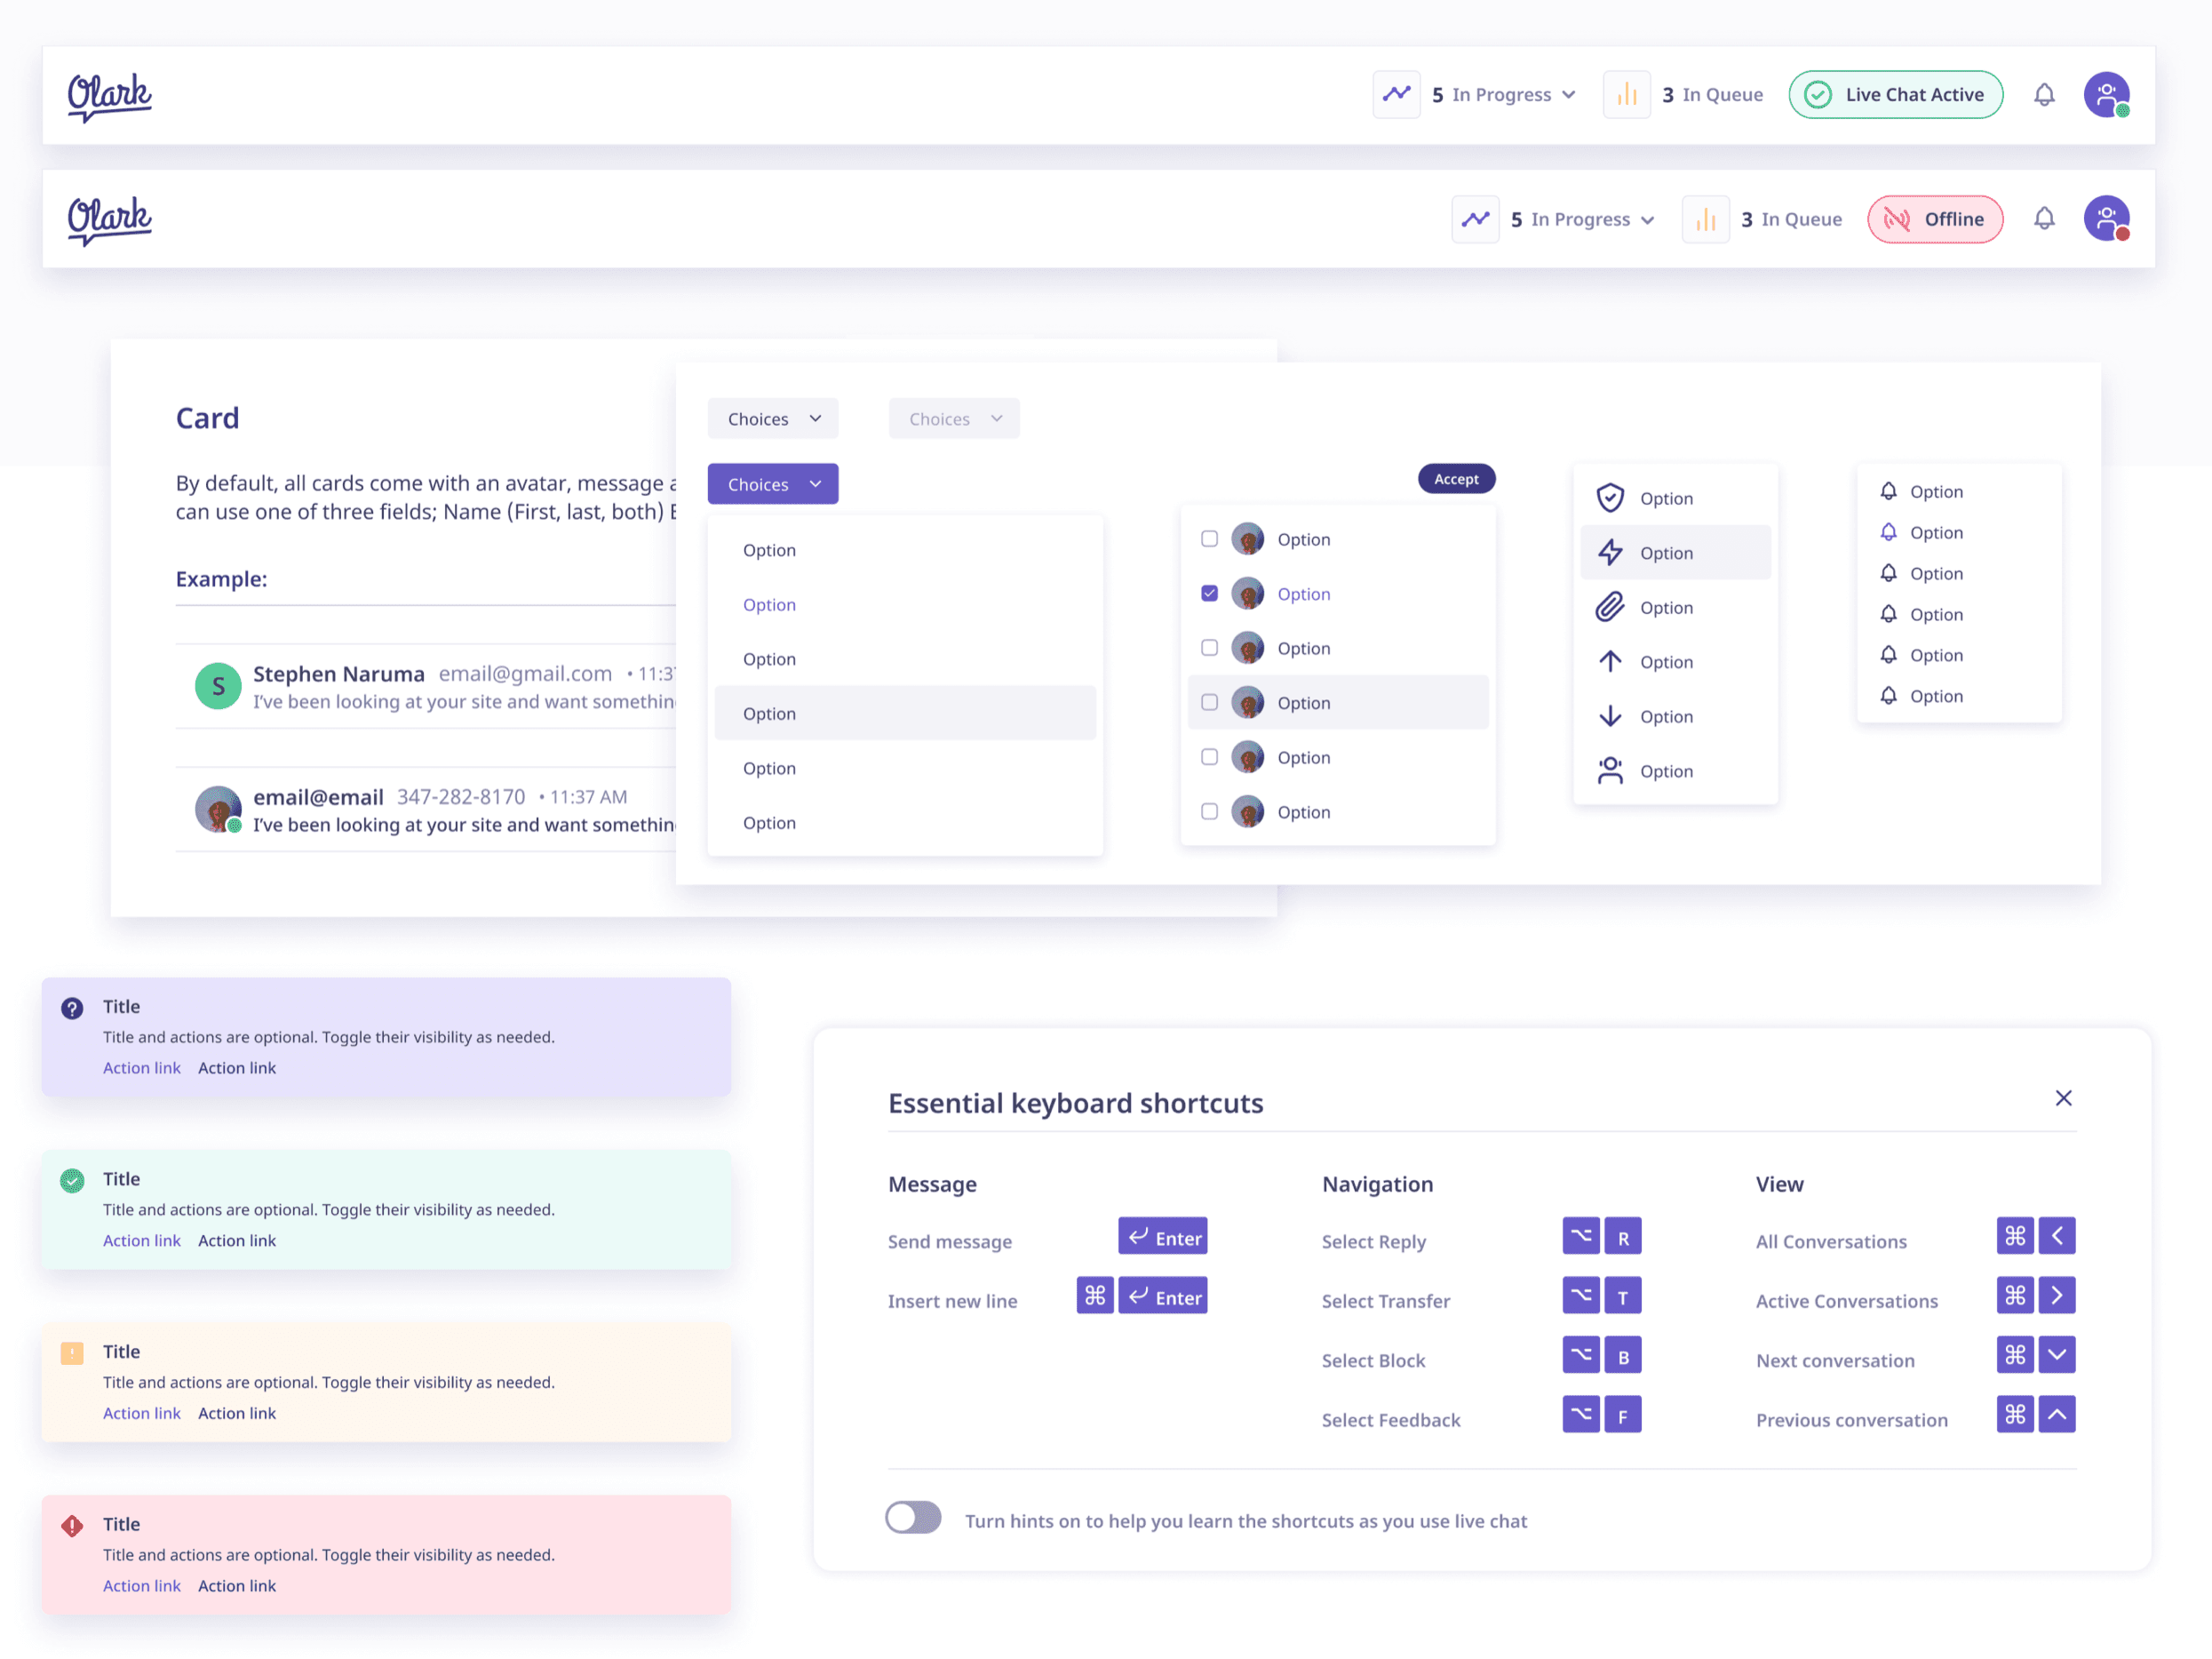Select the shield icon Option

[1675, 498]
